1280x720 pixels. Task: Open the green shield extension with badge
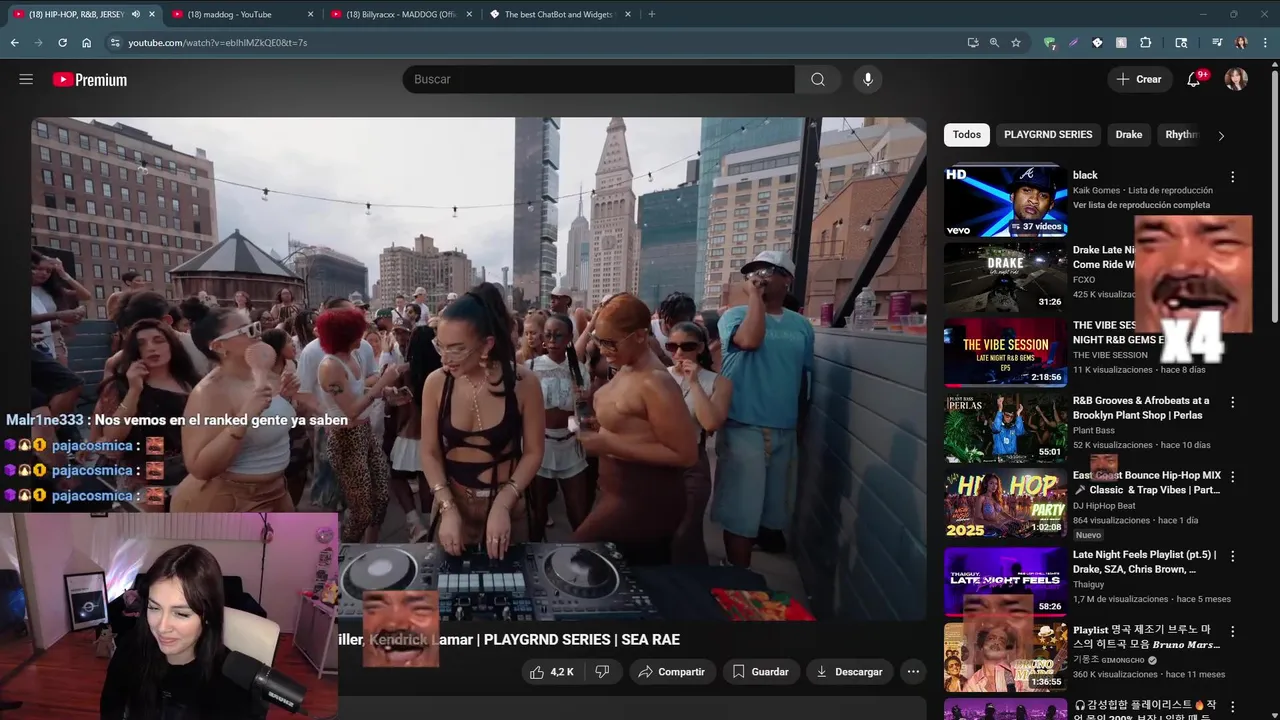coord(1049,43)
